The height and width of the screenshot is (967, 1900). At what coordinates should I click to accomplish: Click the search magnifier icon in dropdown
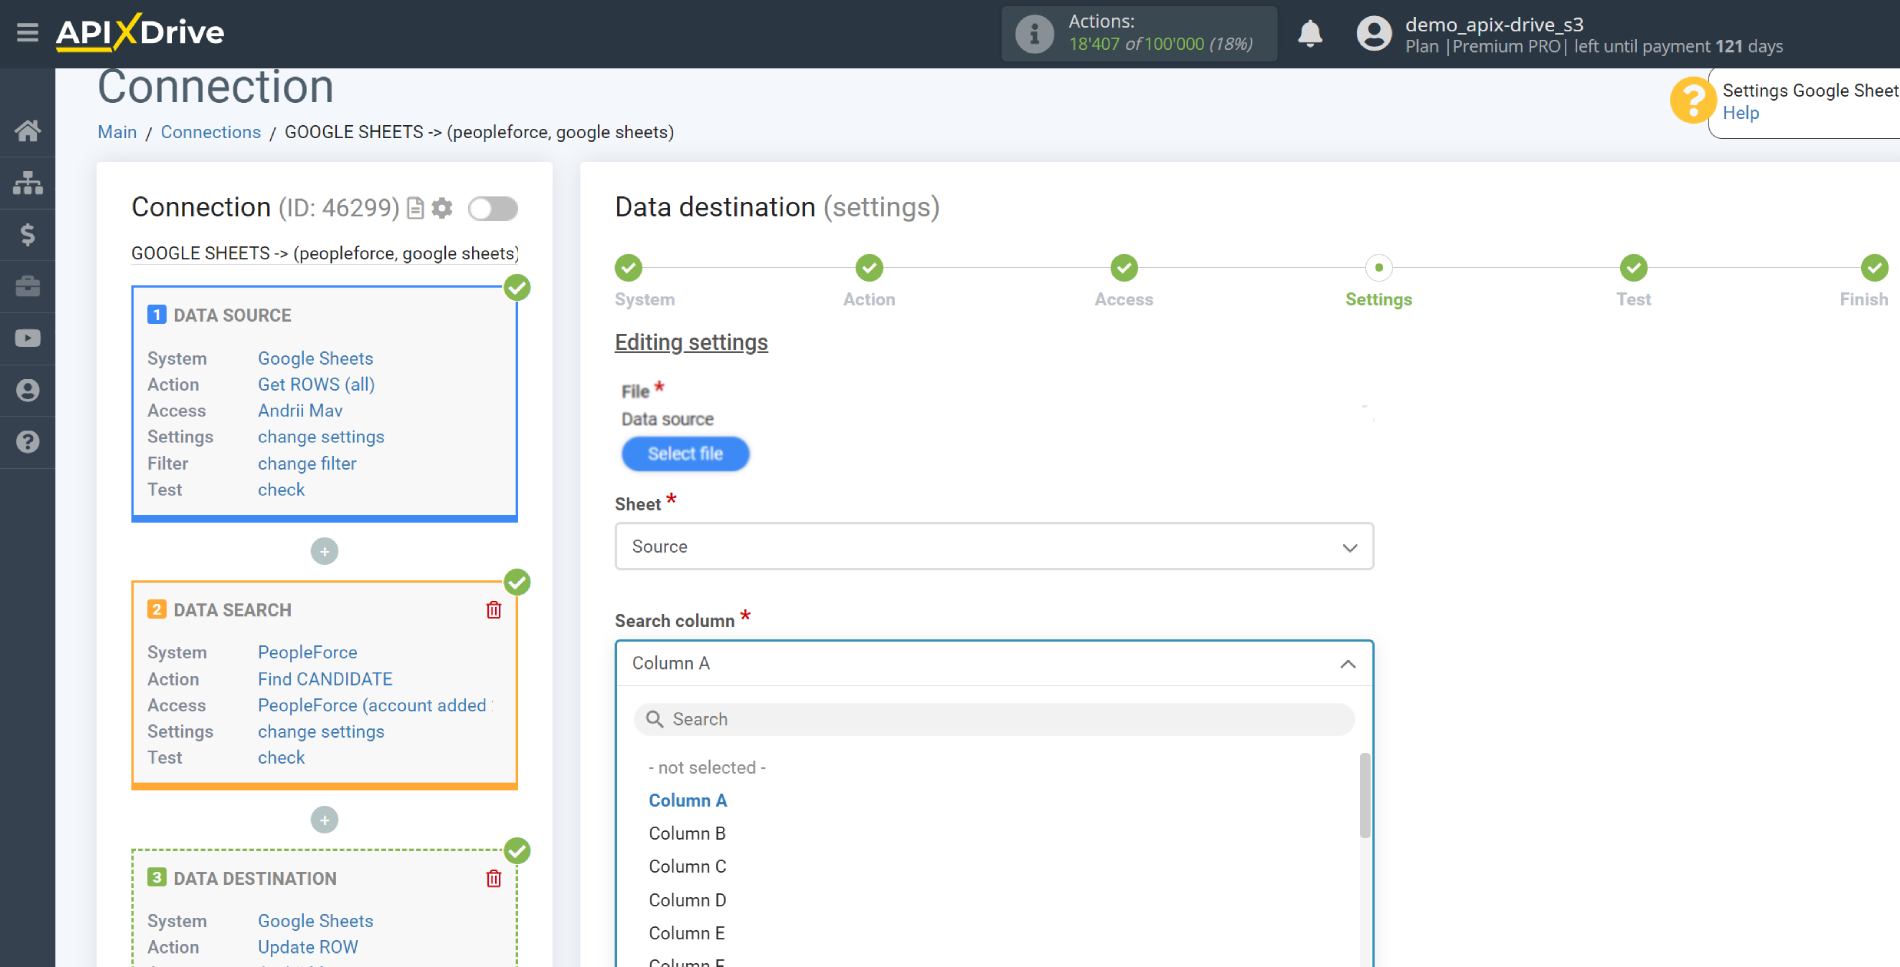(x=655, y=719)
